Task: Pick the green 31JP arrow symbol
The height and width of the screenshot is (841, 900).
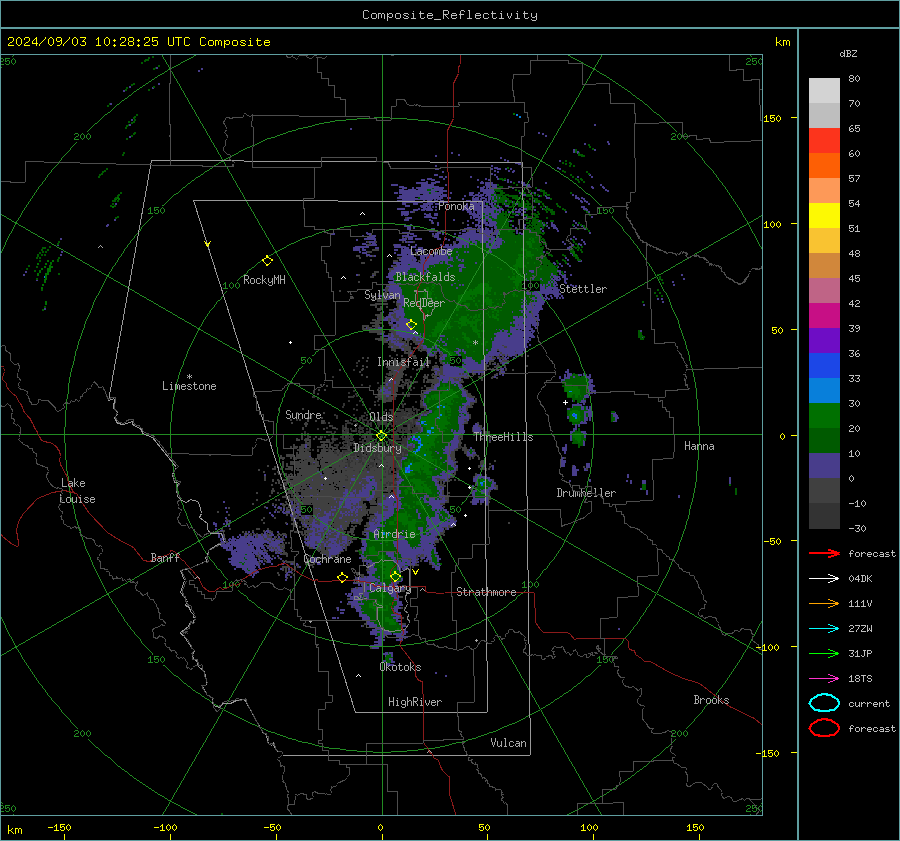Action: 824,653
